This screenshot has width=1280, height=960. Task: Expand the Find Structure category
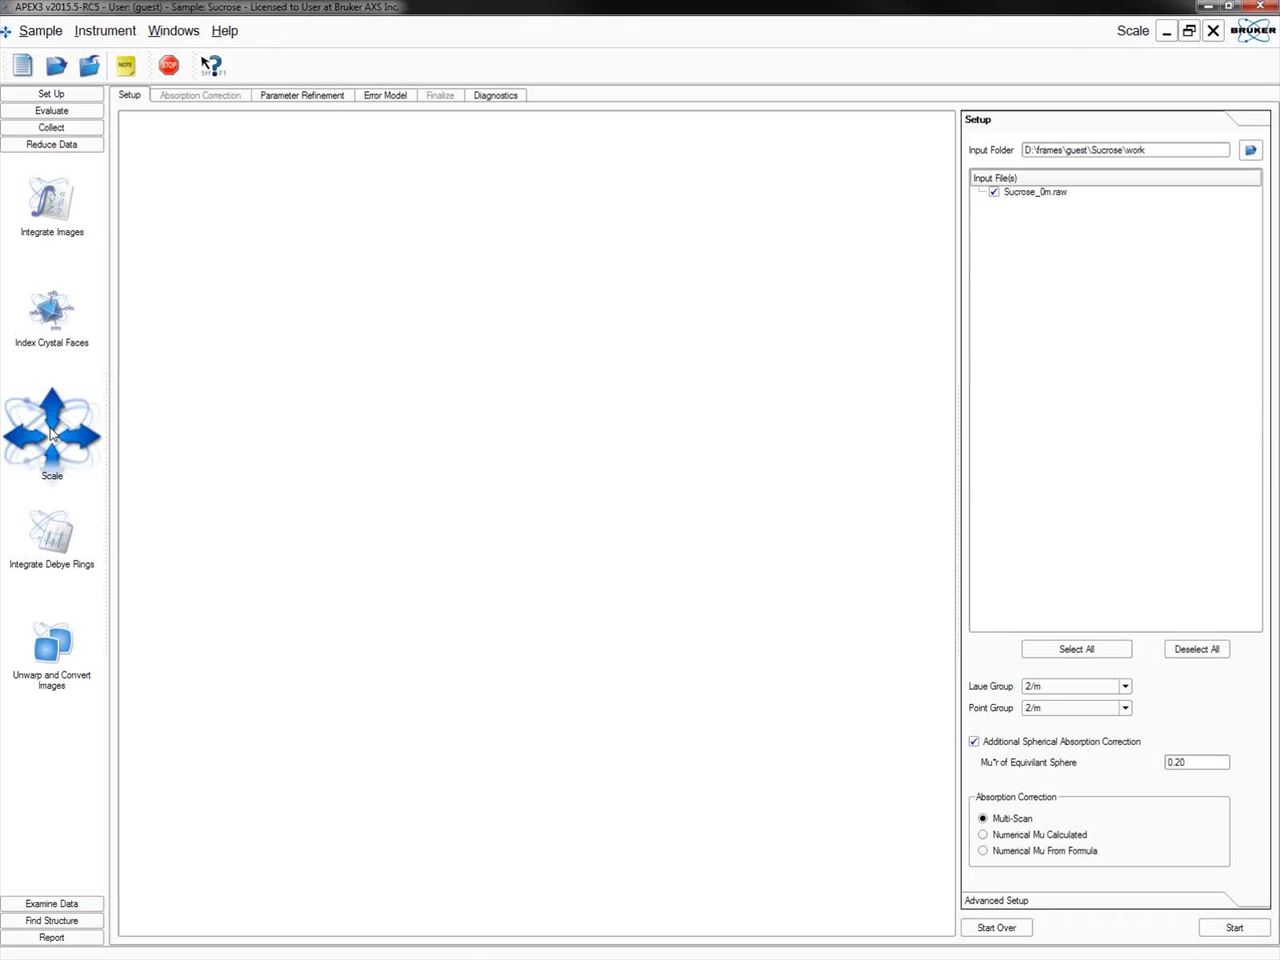click(52, 921)
